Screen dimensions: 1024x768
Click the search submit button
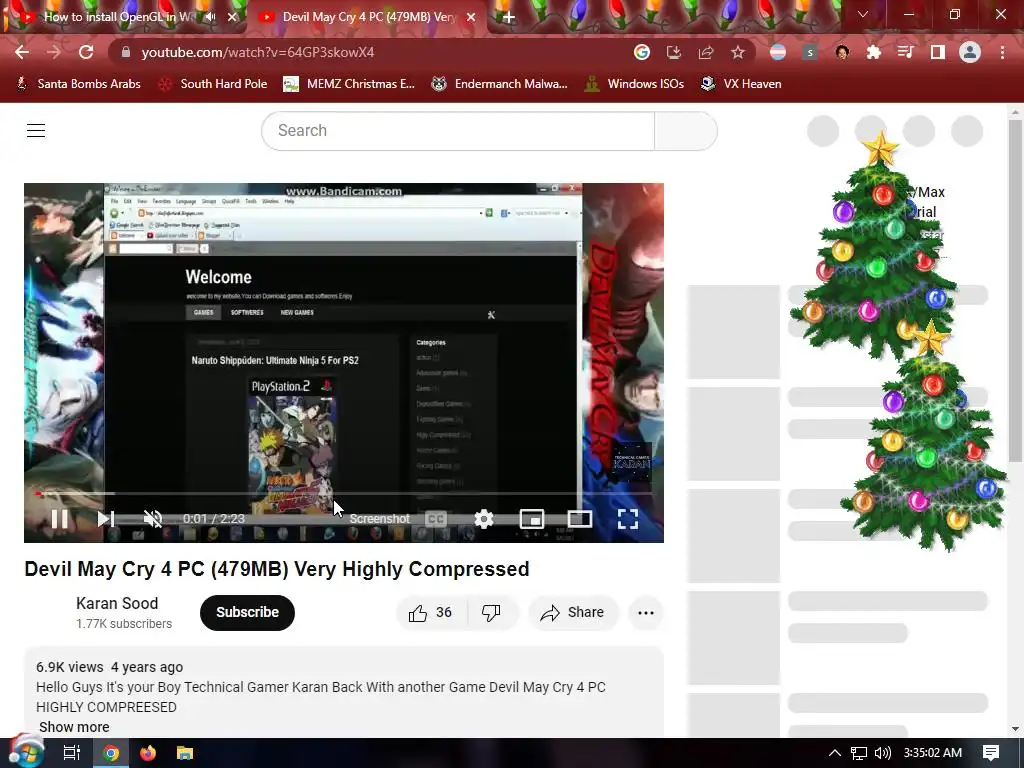coord(686,131)
